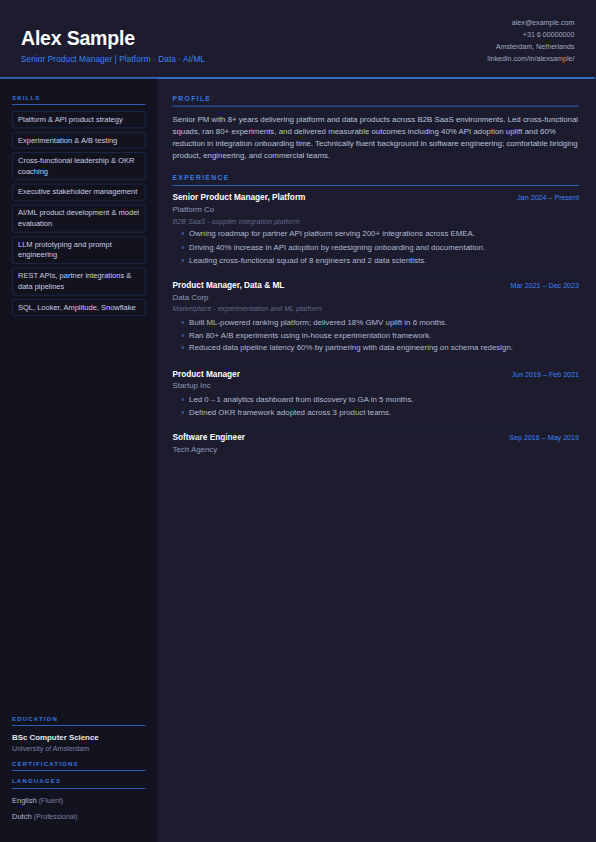
Task: Click the LANGUAGES section heading
Action: [x=37, y=781]
